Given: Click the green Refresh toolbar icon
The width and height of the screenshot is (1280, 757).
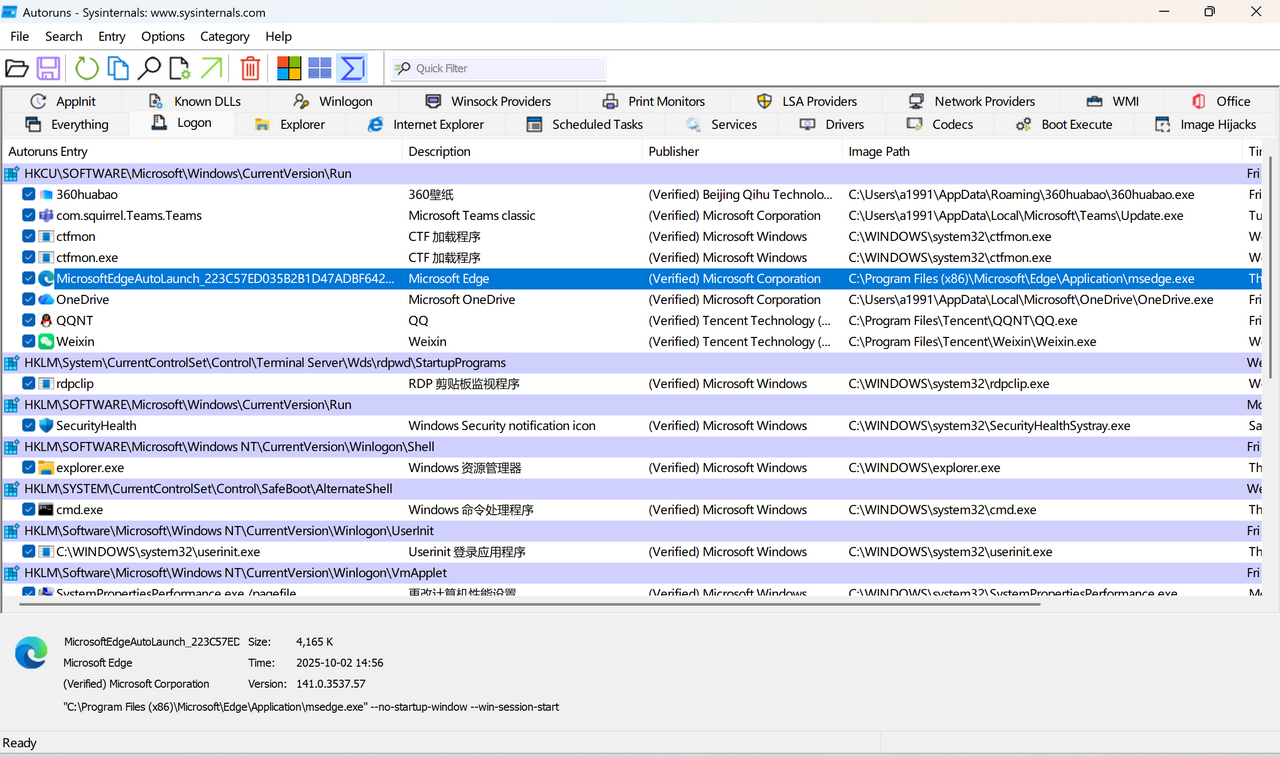Looking at the screenshot, I should [x=87, y=68].
